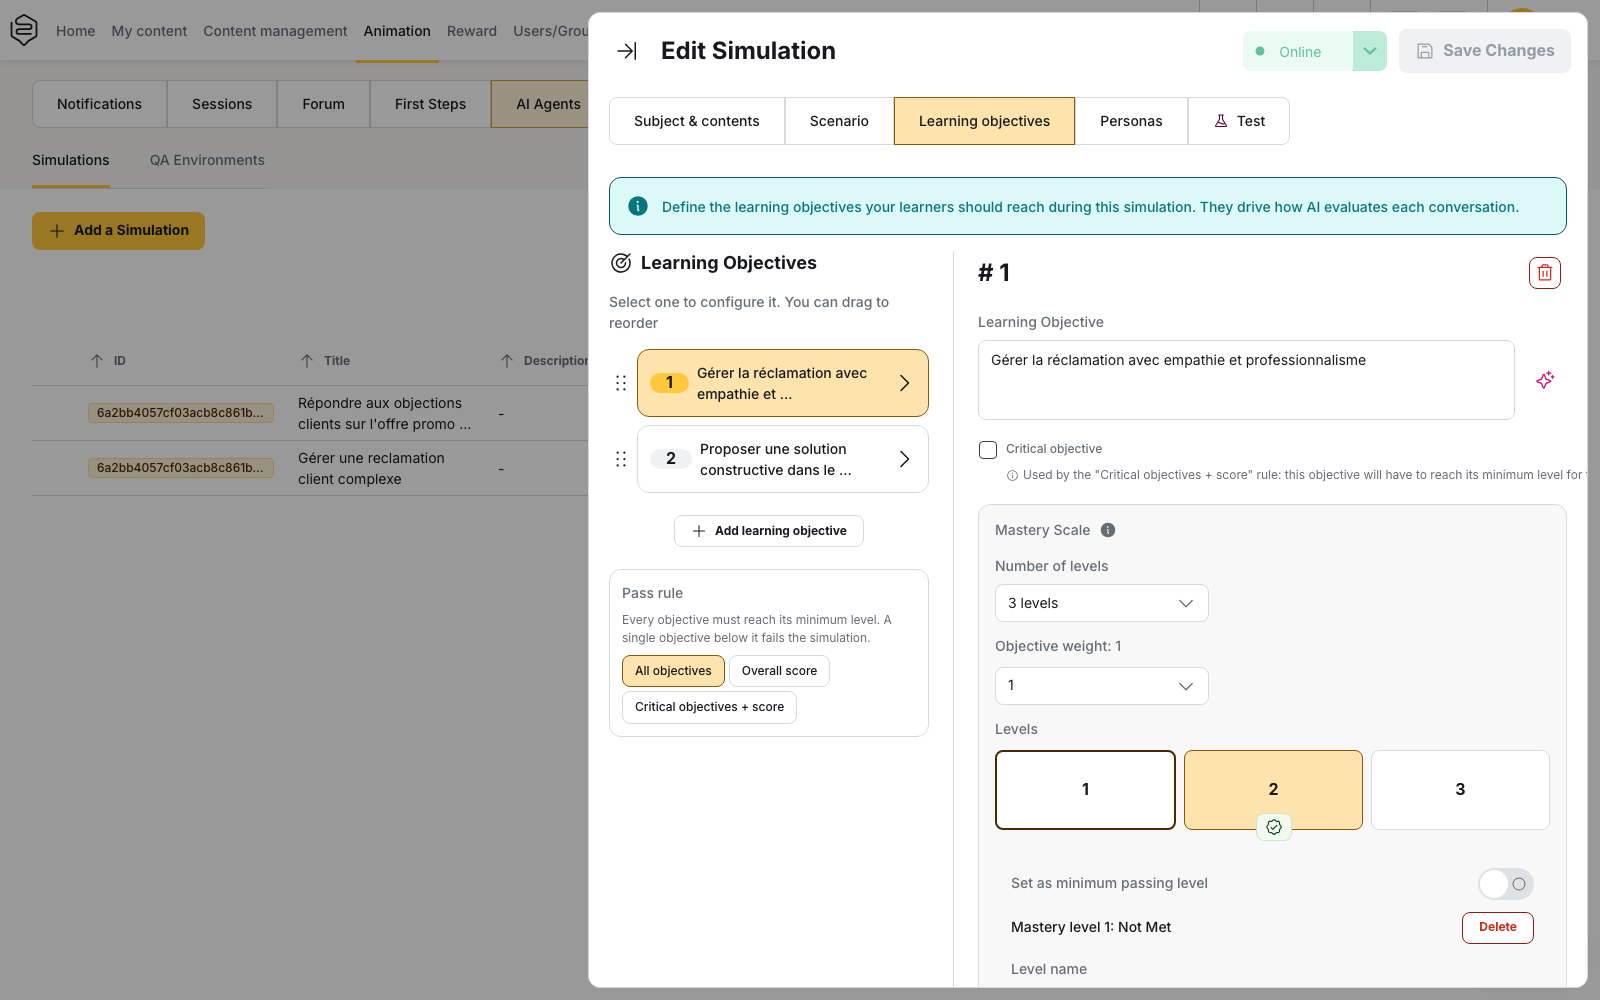Click ID badge in Gérer une reclamation row
The image size is (1600, 1000).
(180, 468)
